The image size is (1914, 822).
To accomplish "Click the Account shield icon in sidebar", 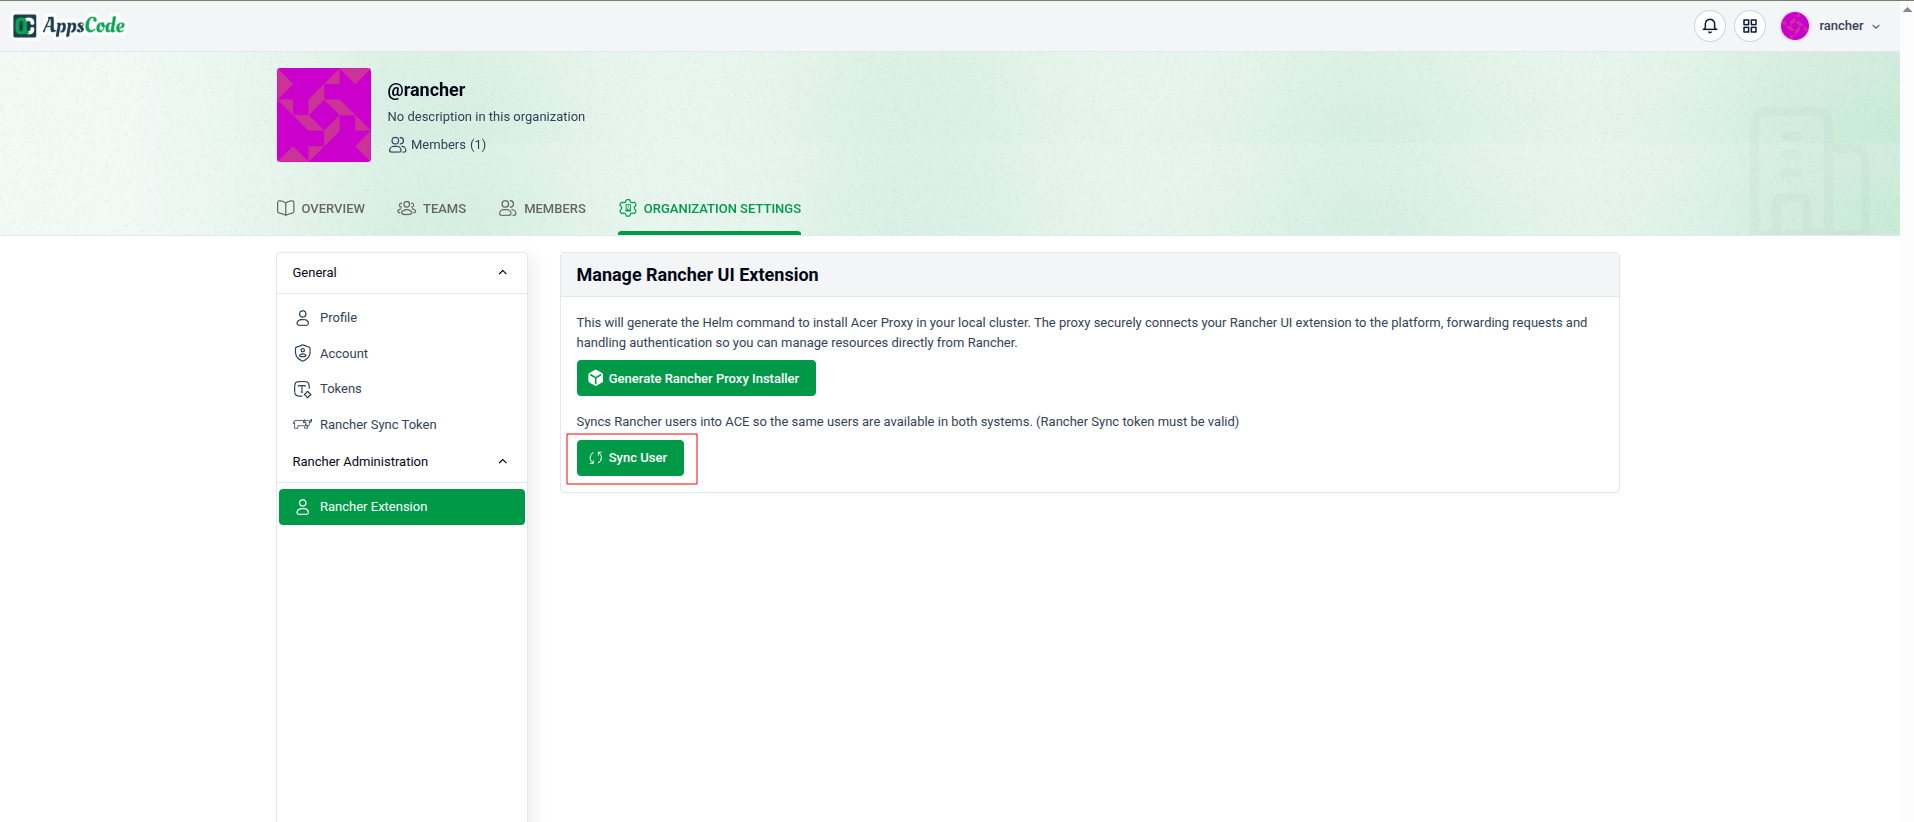I will click(303, 353).
